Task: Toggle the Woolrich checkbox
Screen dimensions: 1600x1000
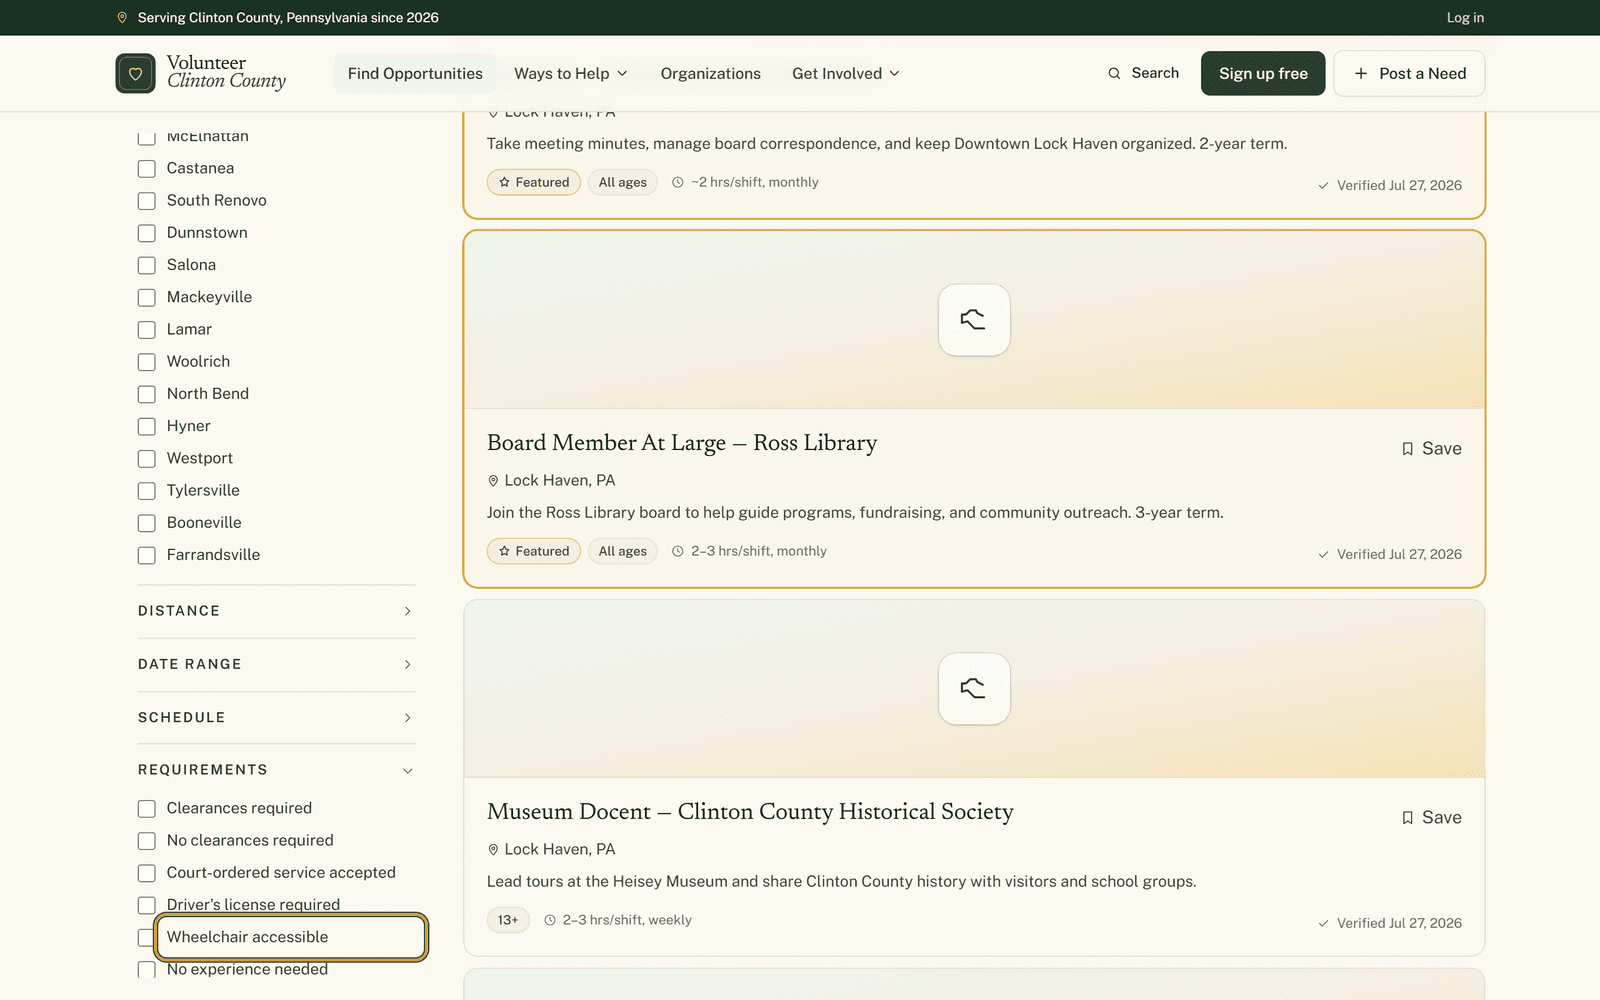Action: [x=147, y=362]
